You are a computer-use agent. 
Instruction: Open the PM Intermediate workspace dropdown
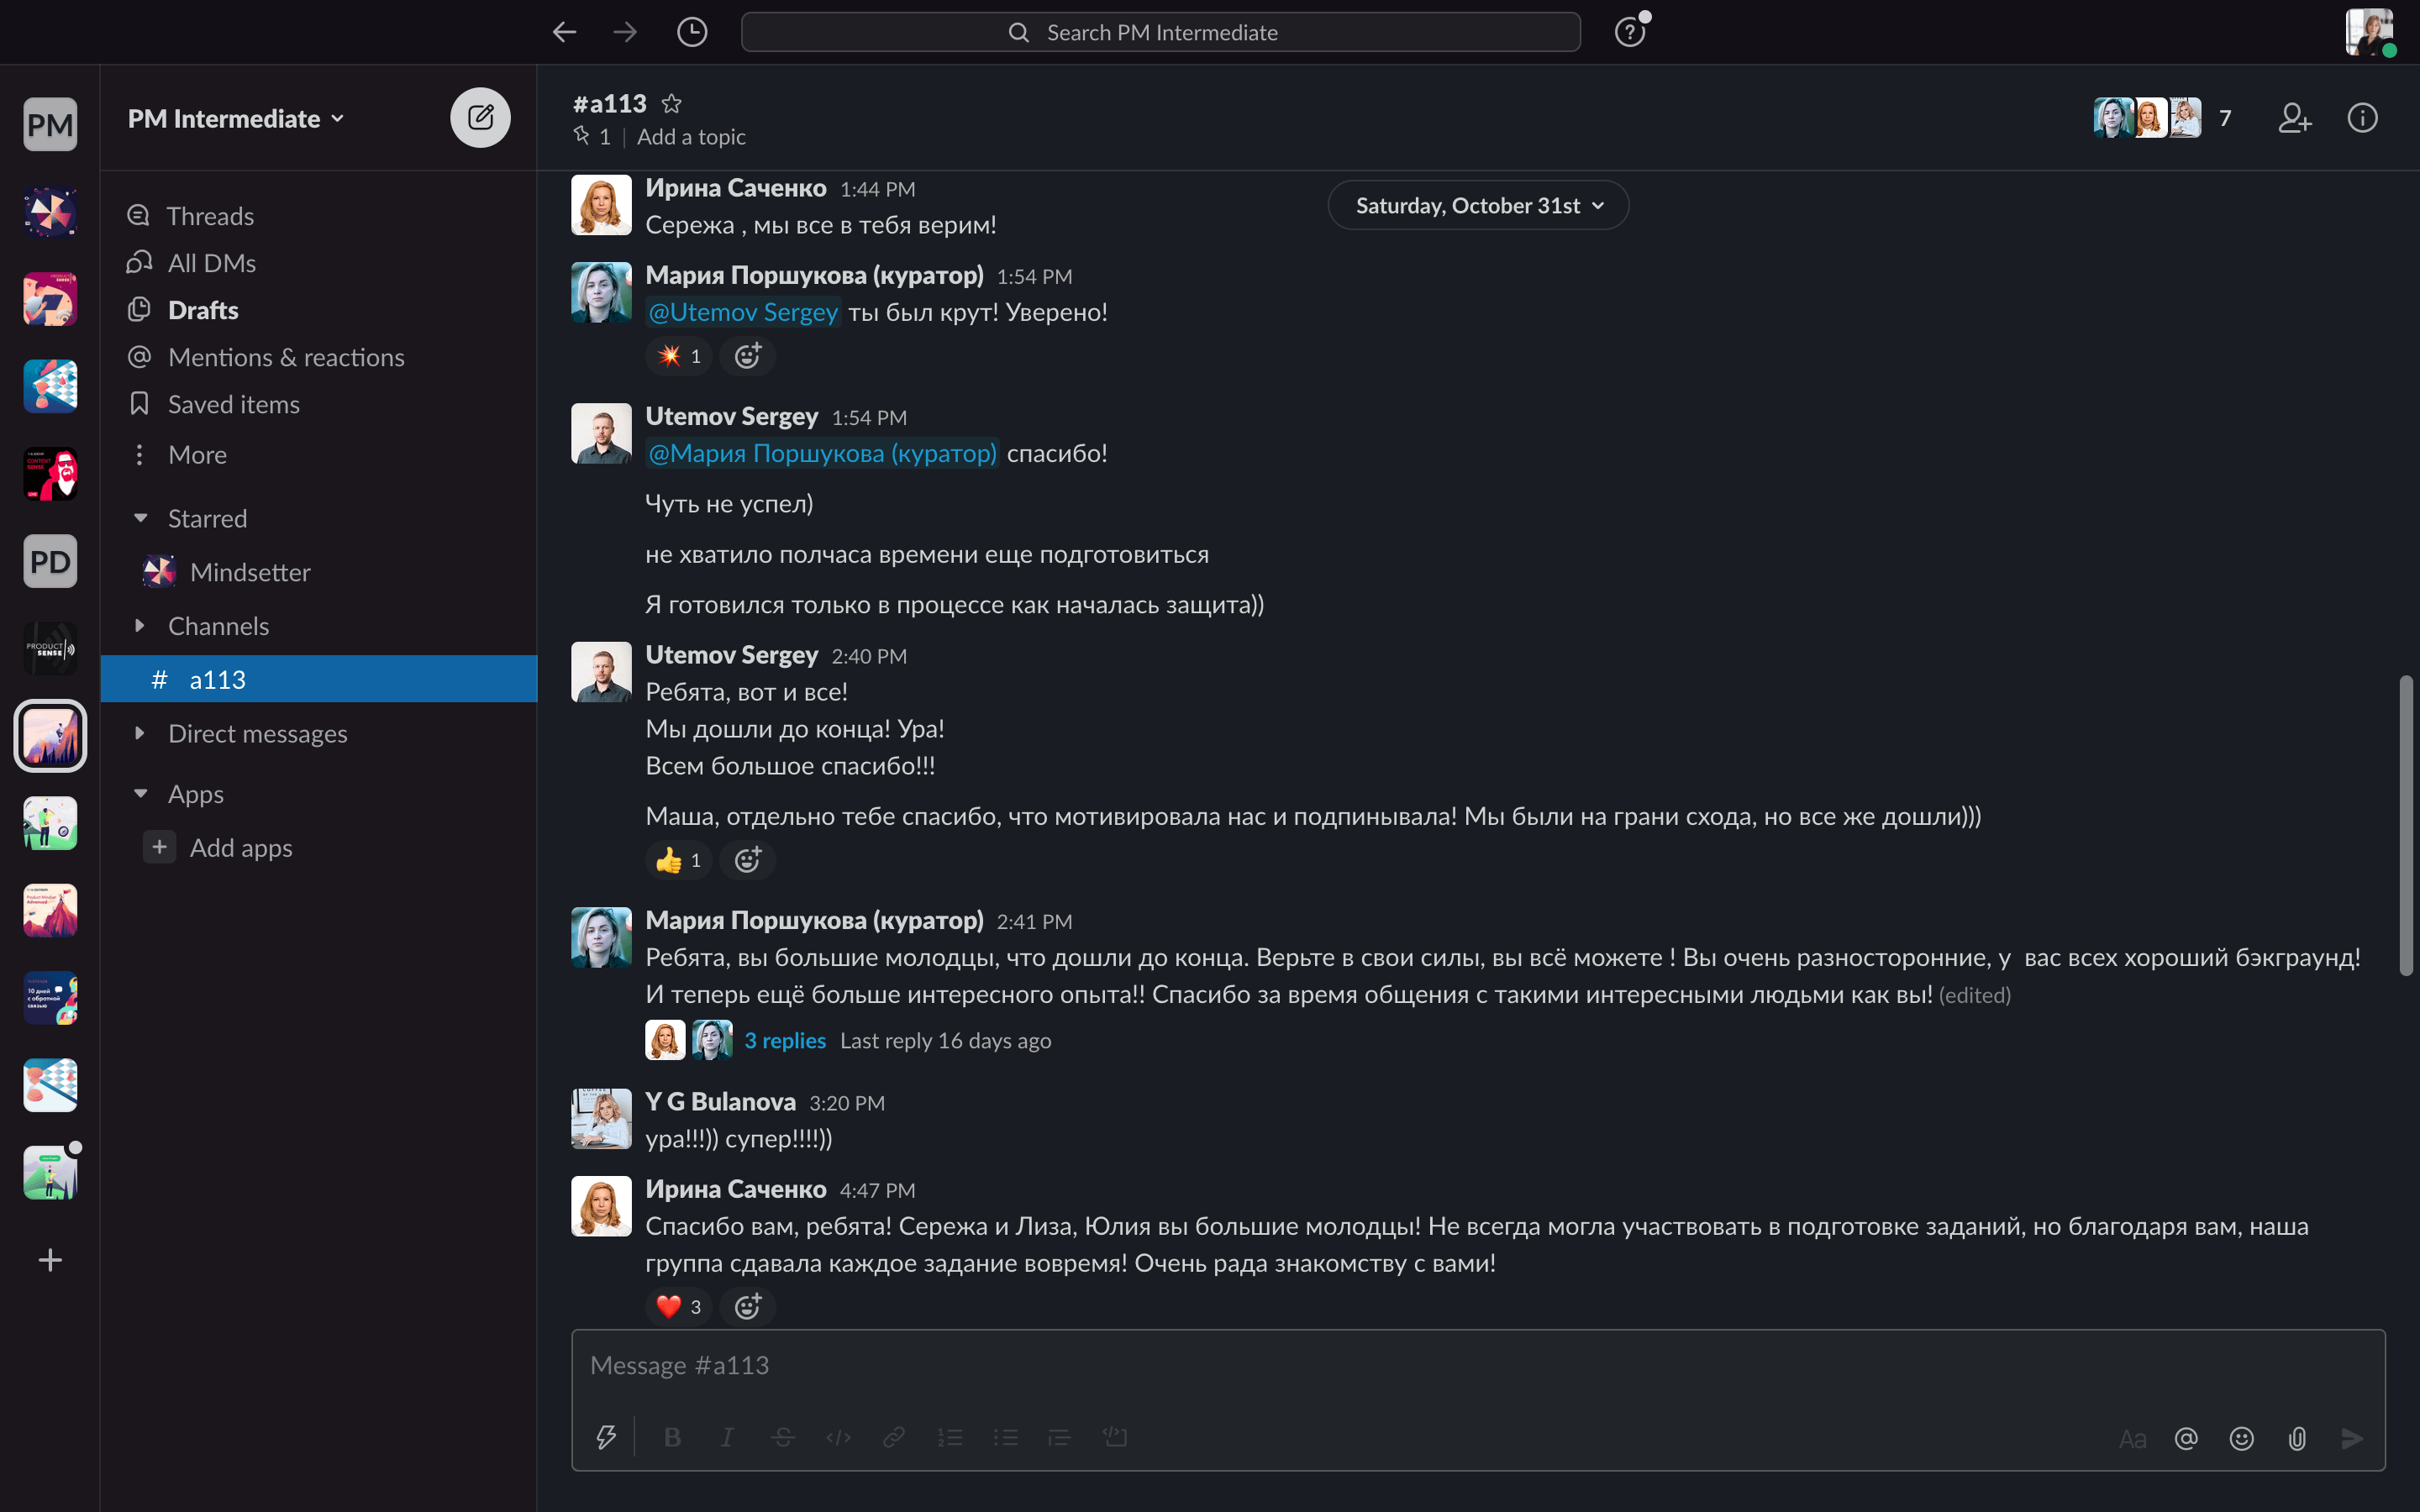pos(236,118)
